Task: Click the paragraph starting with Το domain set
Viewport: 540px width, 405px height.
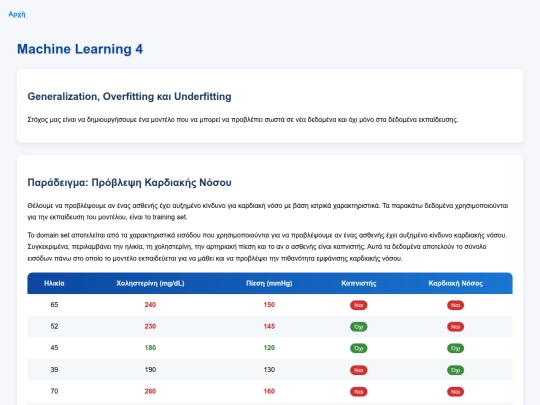Action: click(267, 247)
